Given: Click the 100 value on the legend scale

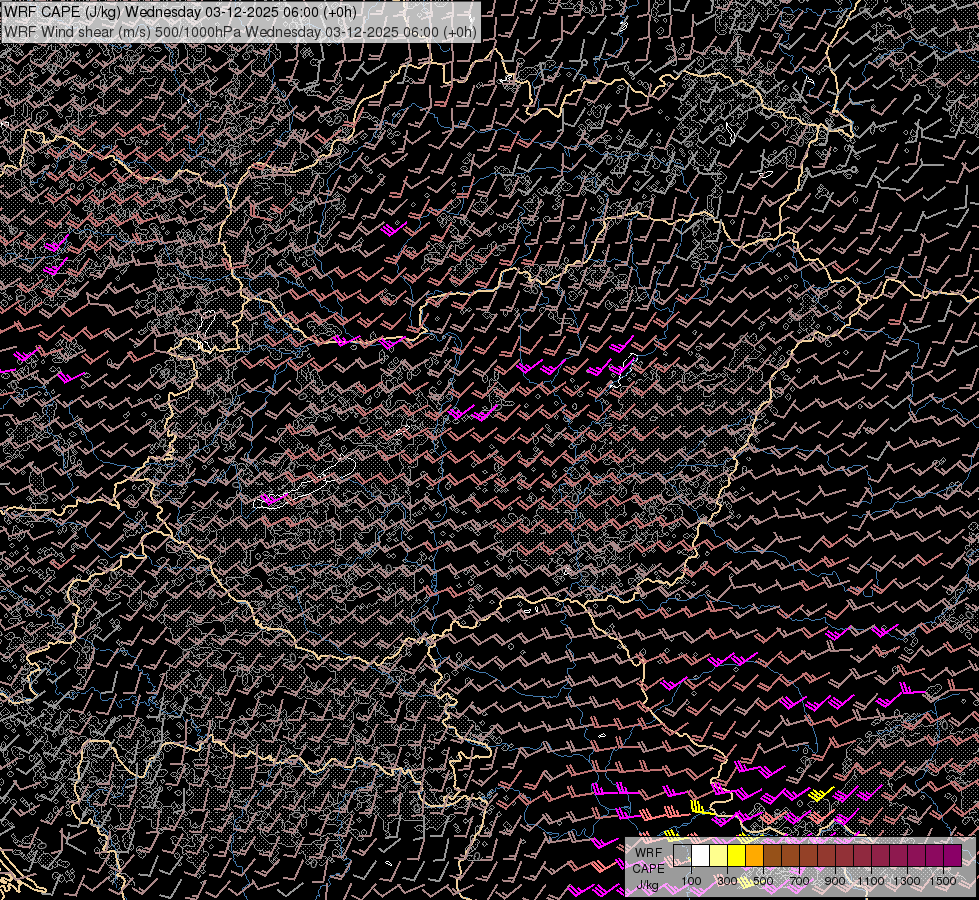Looking at the screenshot, I should click(x=691, y=881).
